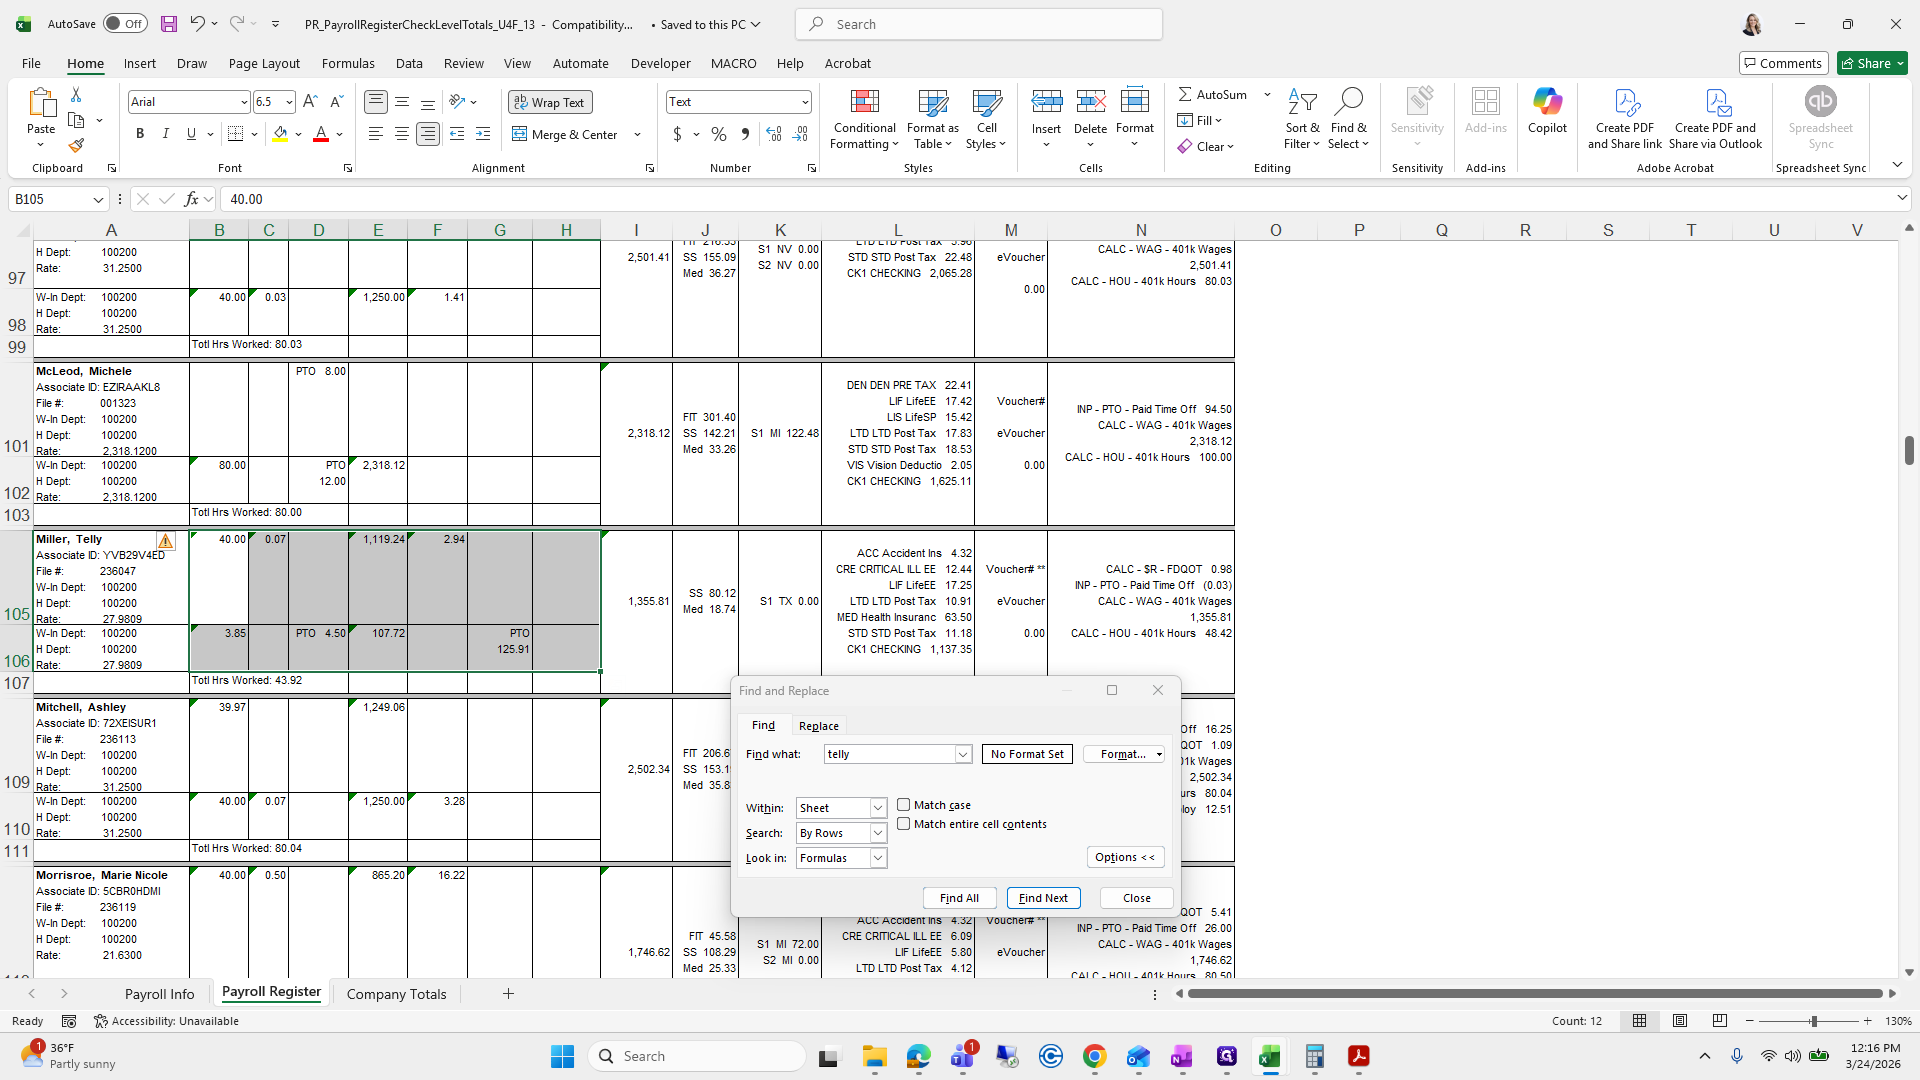Screen dimensions: 1920x1080
Task: Open the Company Totals sheet tab
Action: pos(396,994)
